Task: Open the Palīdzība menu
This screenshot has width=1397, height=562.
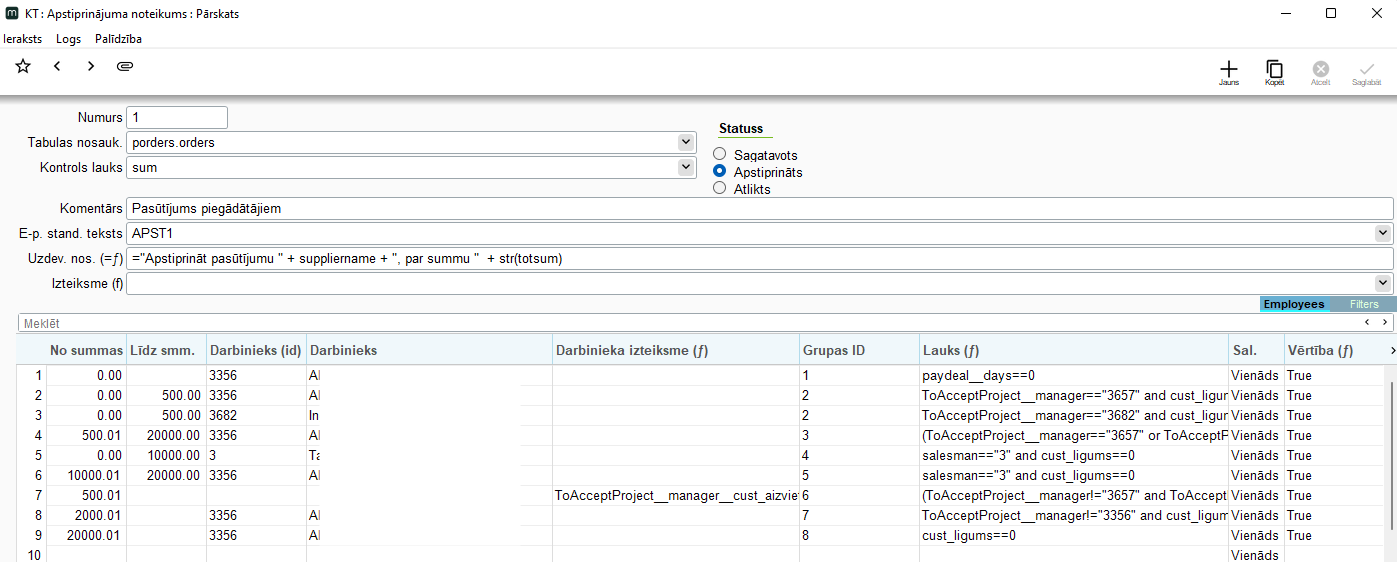Action: click(118, 39)
